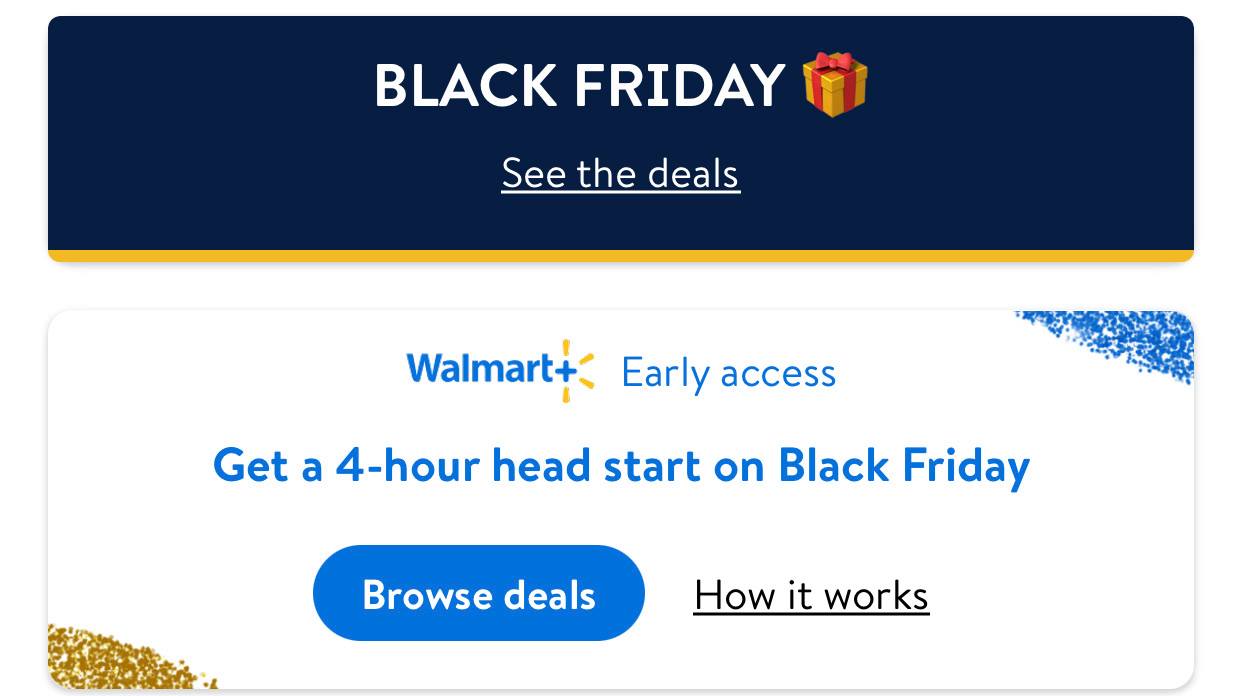Open the See the deals link
The height and width of the screenshot is (696, 1242).
pyautogui.click(x=621, y=173)
